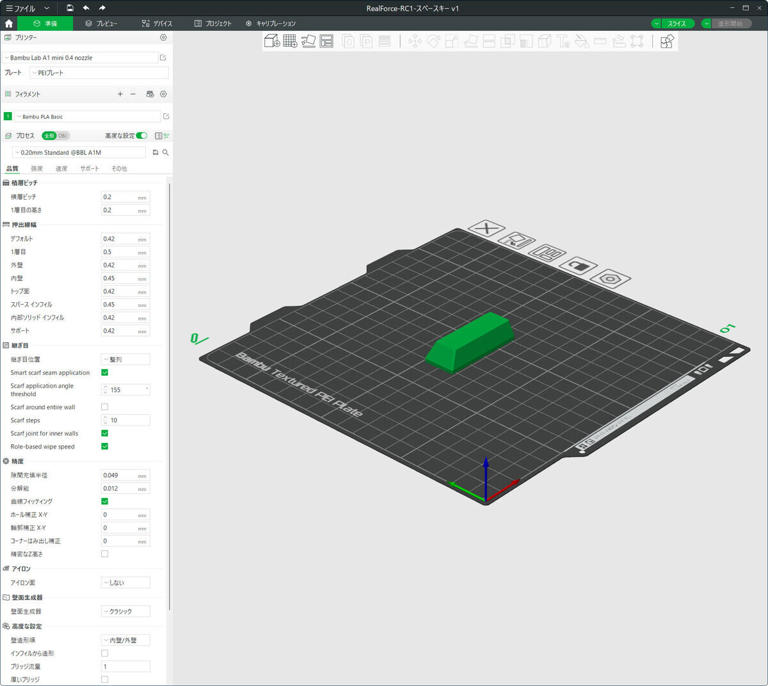Click the add filament plus icon
The width and height of the screenshot is (768, 686).
coord(120,94)
